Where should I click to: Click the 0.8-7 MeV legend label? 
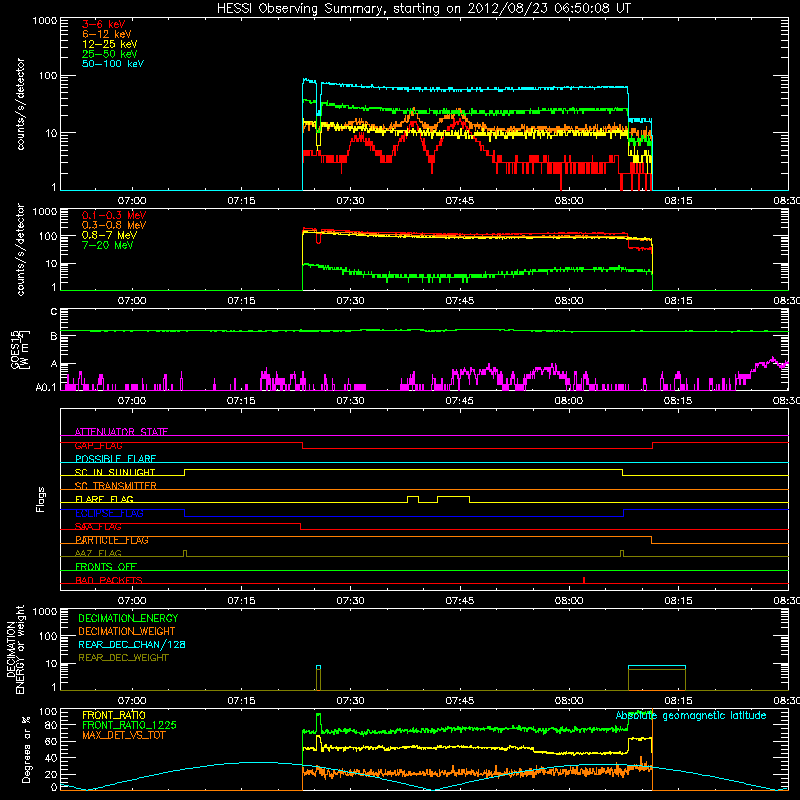coord(109,235)
